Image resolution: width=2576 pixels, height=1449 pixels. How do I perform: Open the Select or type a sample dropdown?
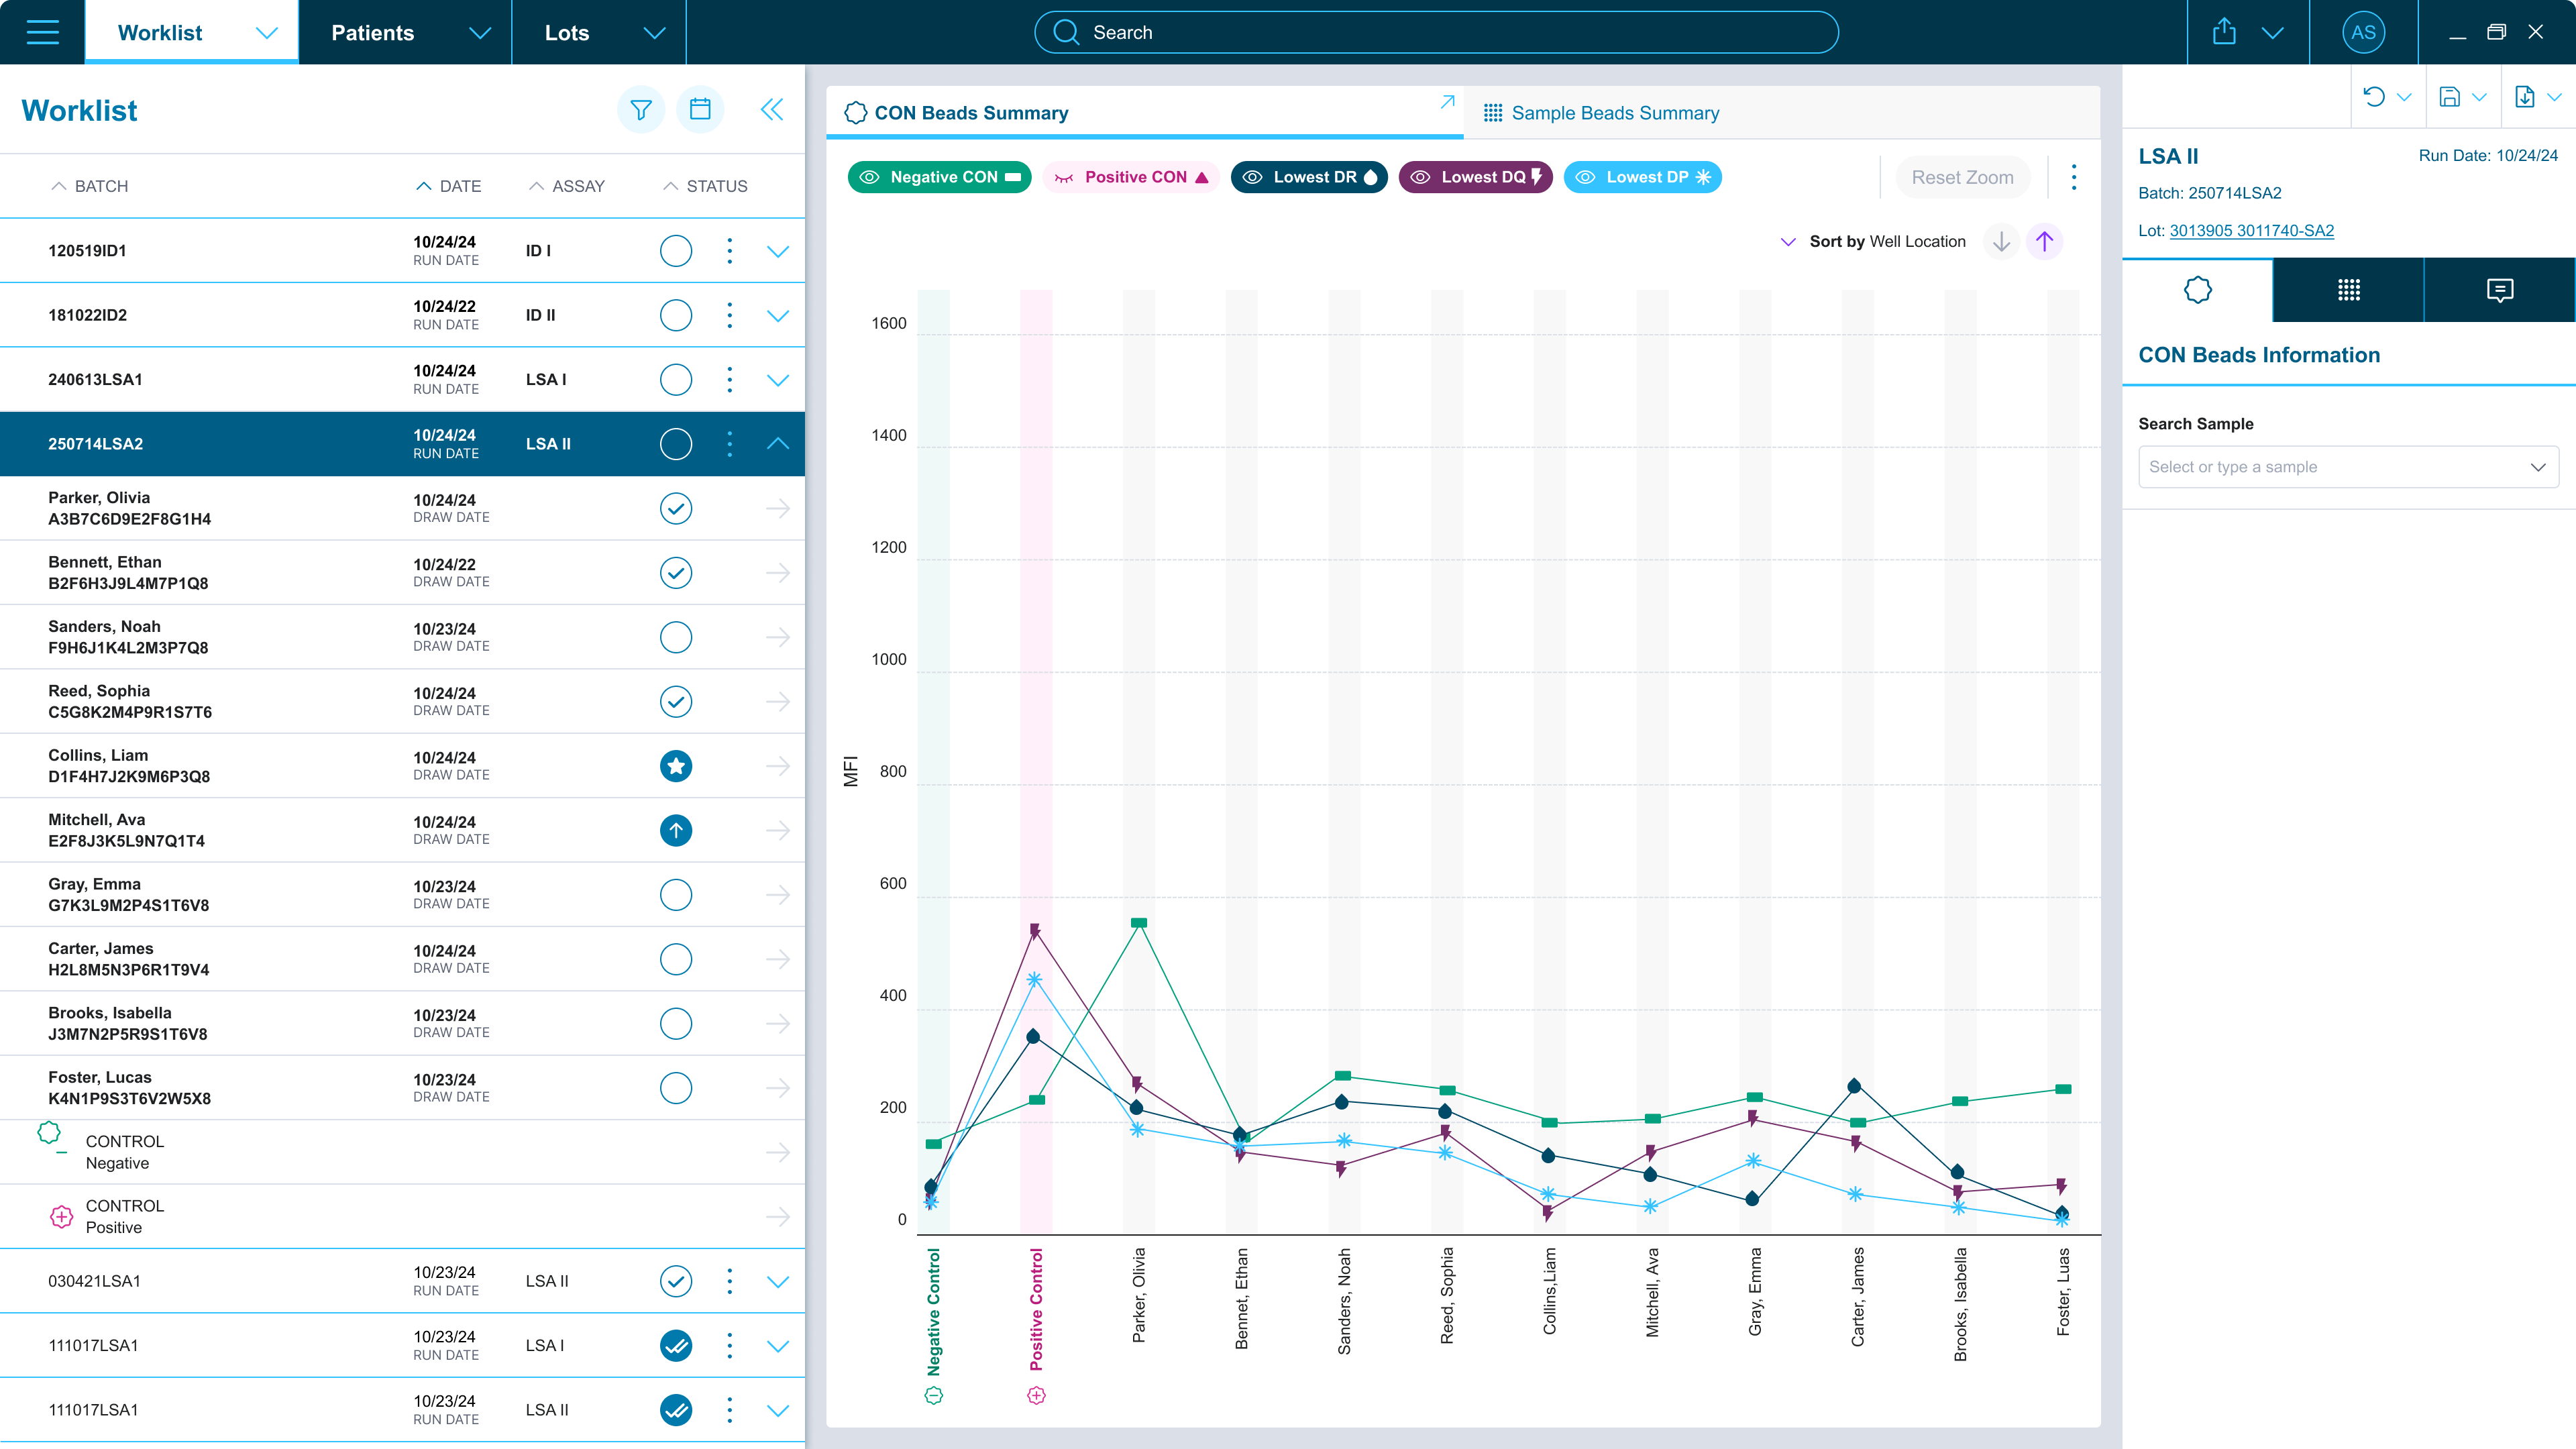(2347, 467)
